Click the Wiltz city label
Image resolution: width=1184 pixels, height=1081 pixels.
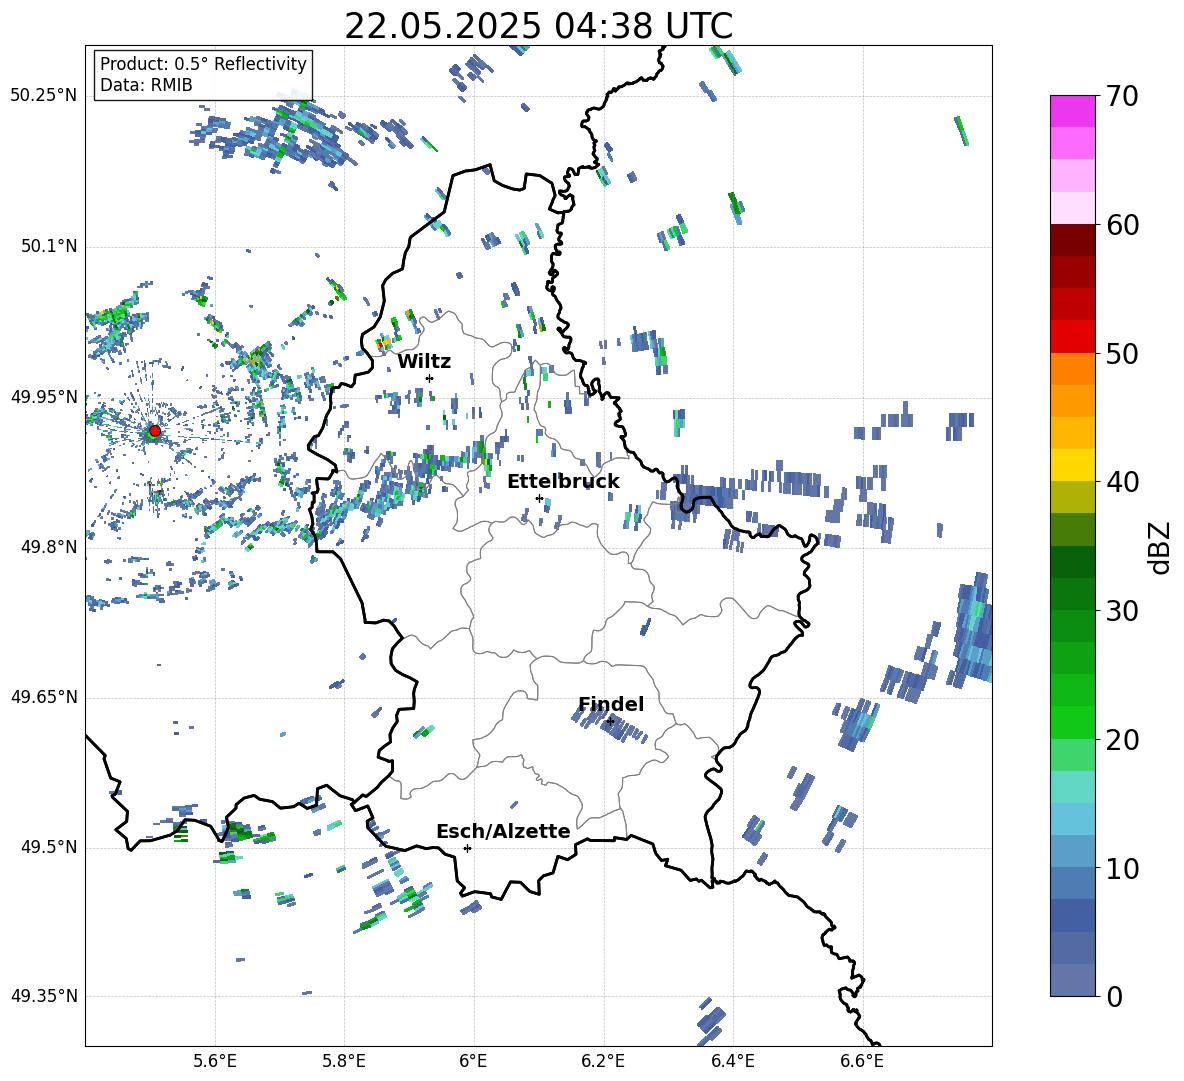(424, 362)
